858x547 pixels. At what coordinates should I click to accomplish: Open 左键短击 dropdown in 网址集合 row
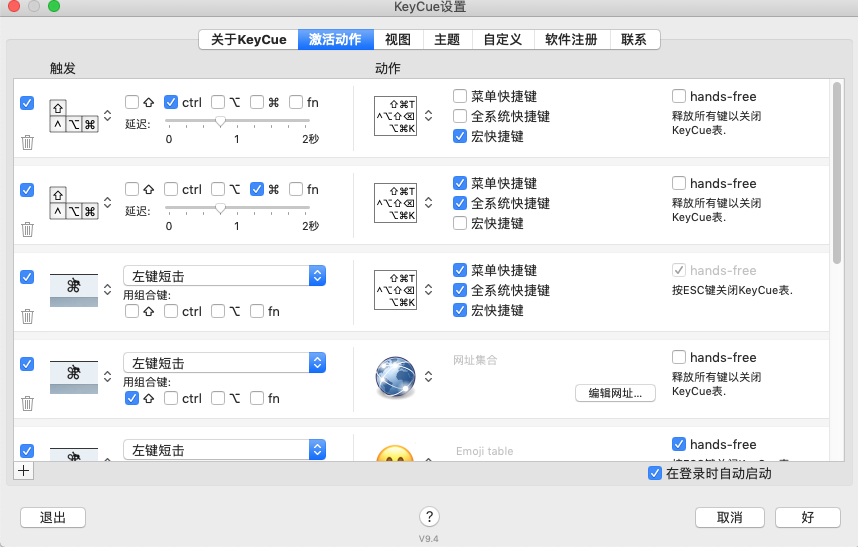tap(224, 363)
